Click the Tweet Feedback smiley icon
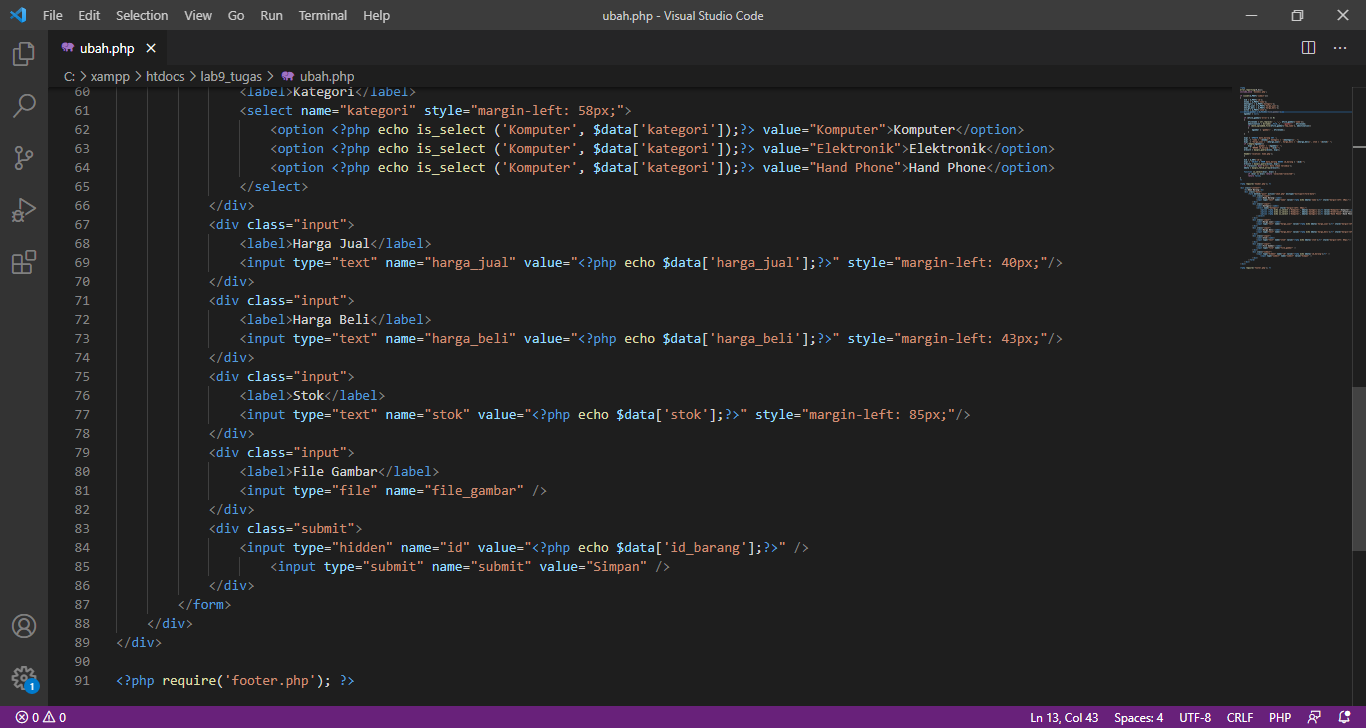 [1314, 717]
